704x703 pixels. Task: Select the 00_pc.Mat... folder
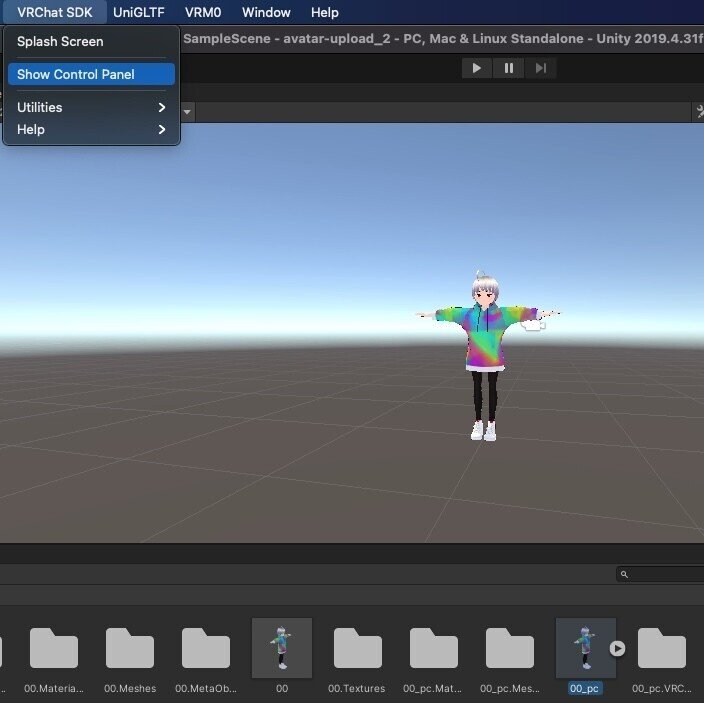point(434,648)
